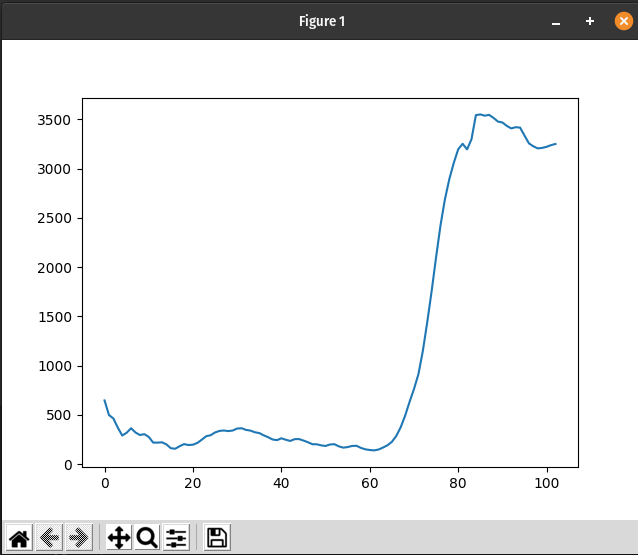Open the Configure subplots dialog
This screenshot has width=638, height=555.
176,538
